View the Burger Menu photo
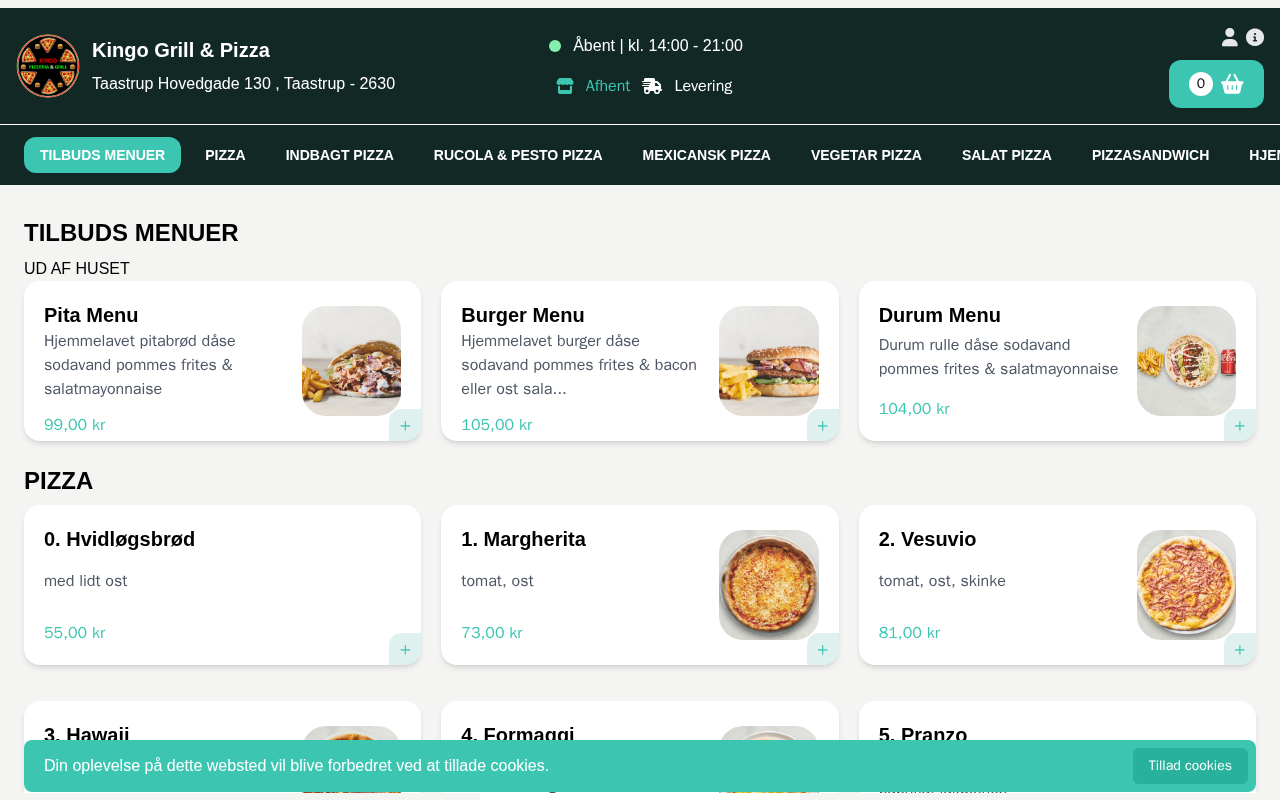This screenshot has height=800, width=1280. (769, 361)
